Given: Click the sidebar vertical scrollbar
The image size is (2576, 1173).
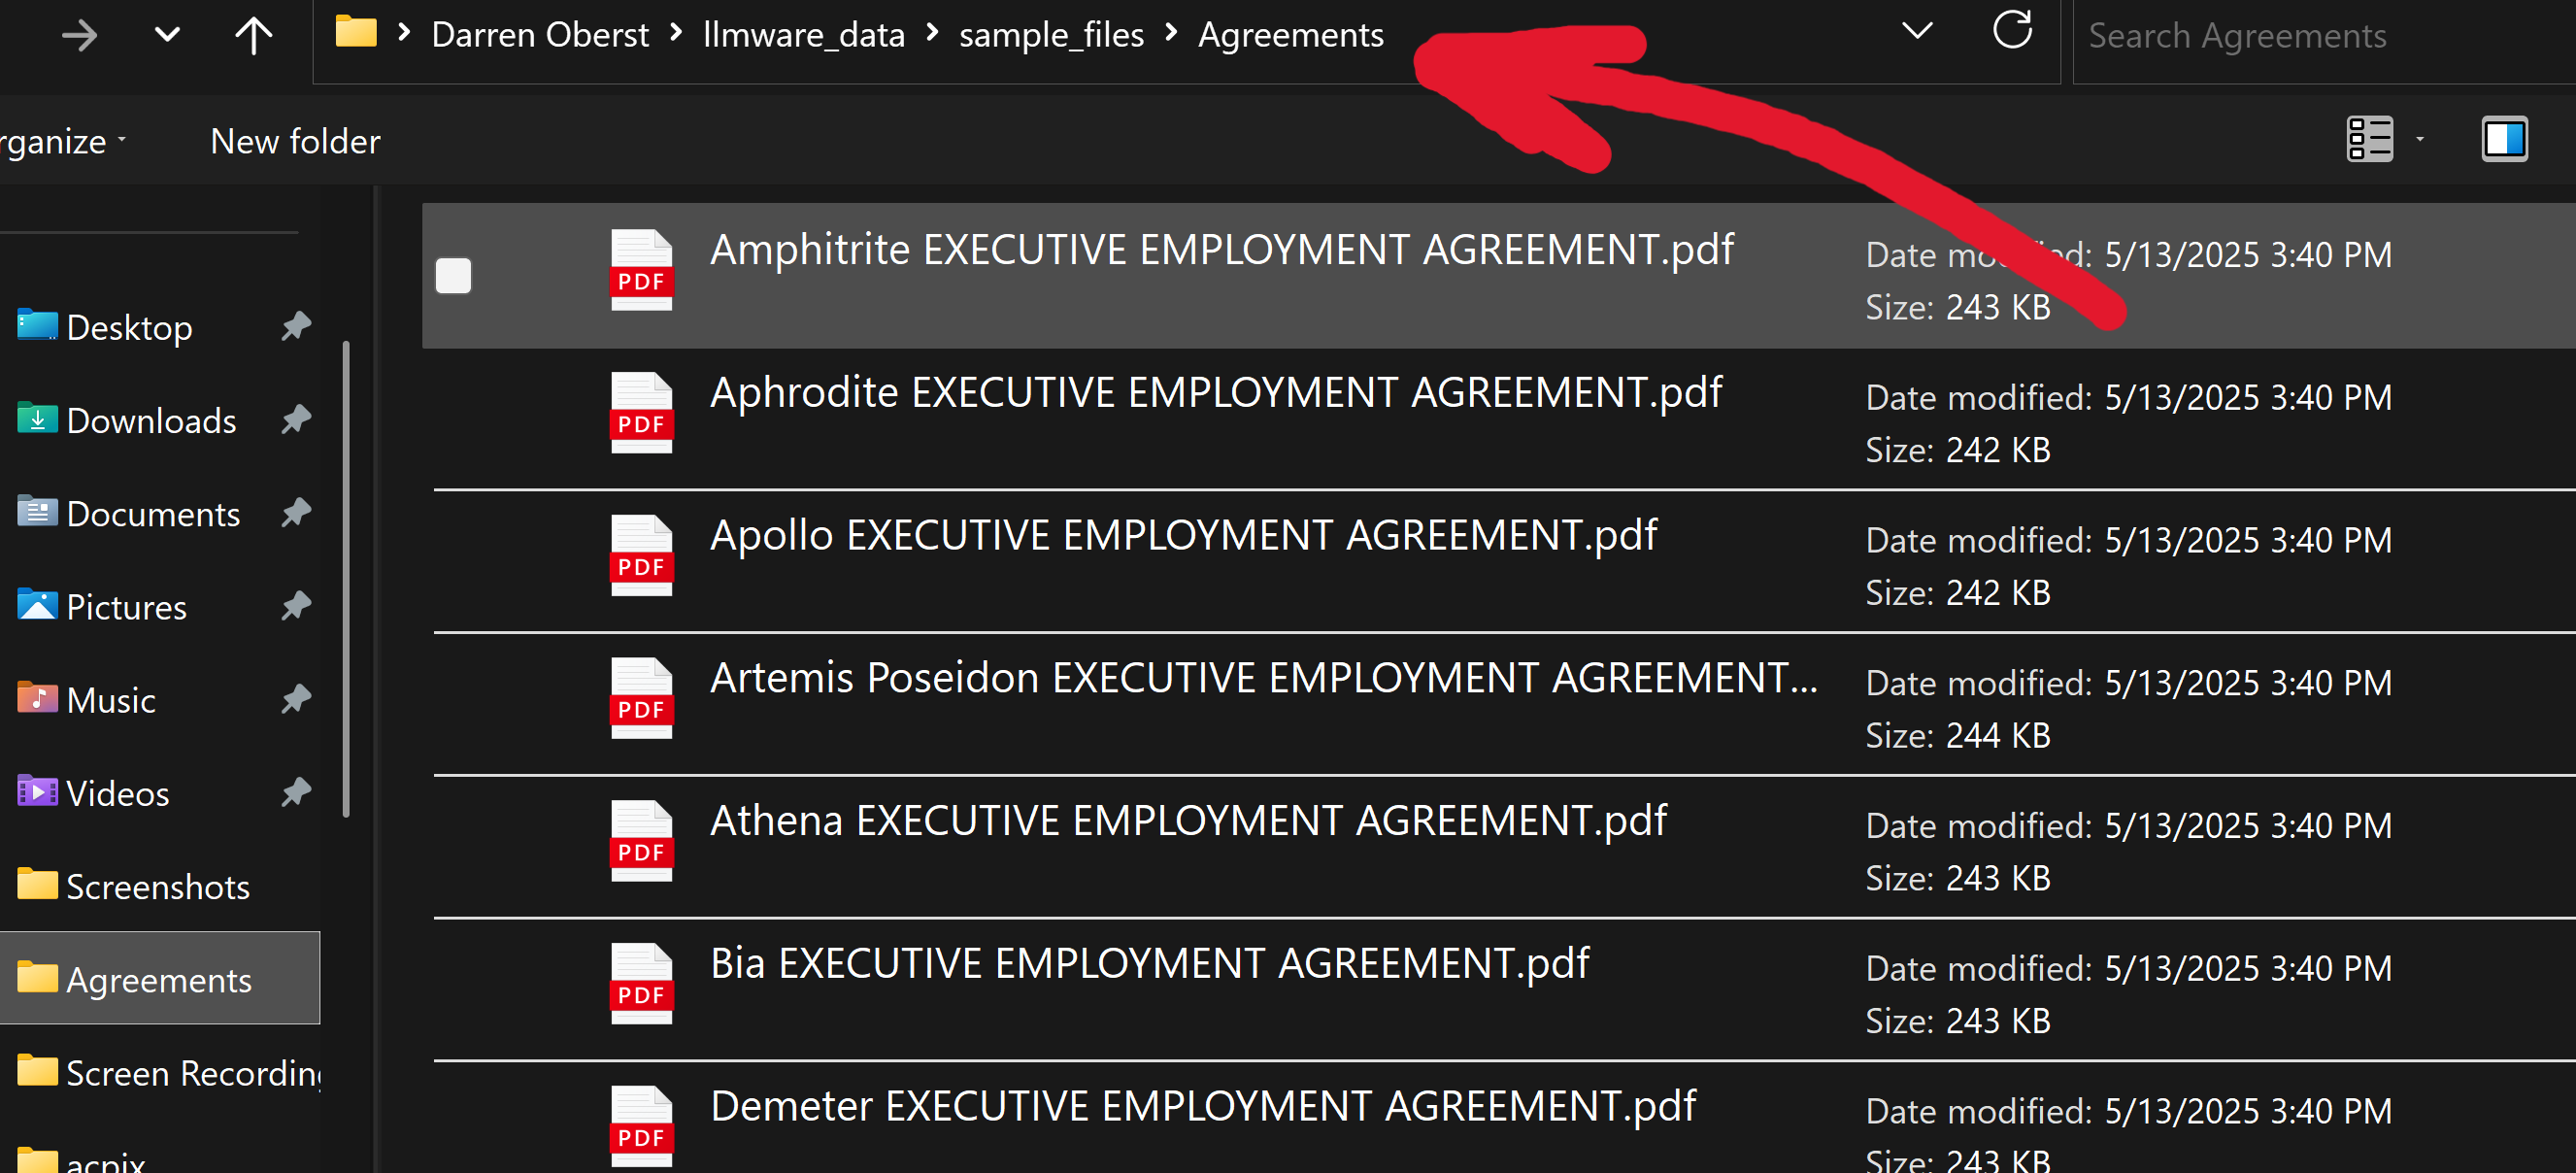Looking at the screenshot, I should 346,580.
